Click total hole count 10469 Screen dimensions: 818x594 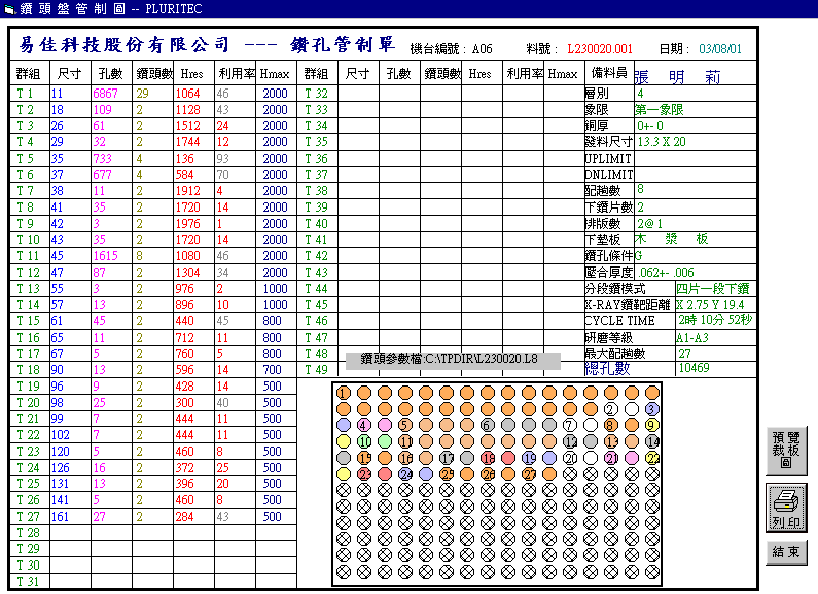694,368
